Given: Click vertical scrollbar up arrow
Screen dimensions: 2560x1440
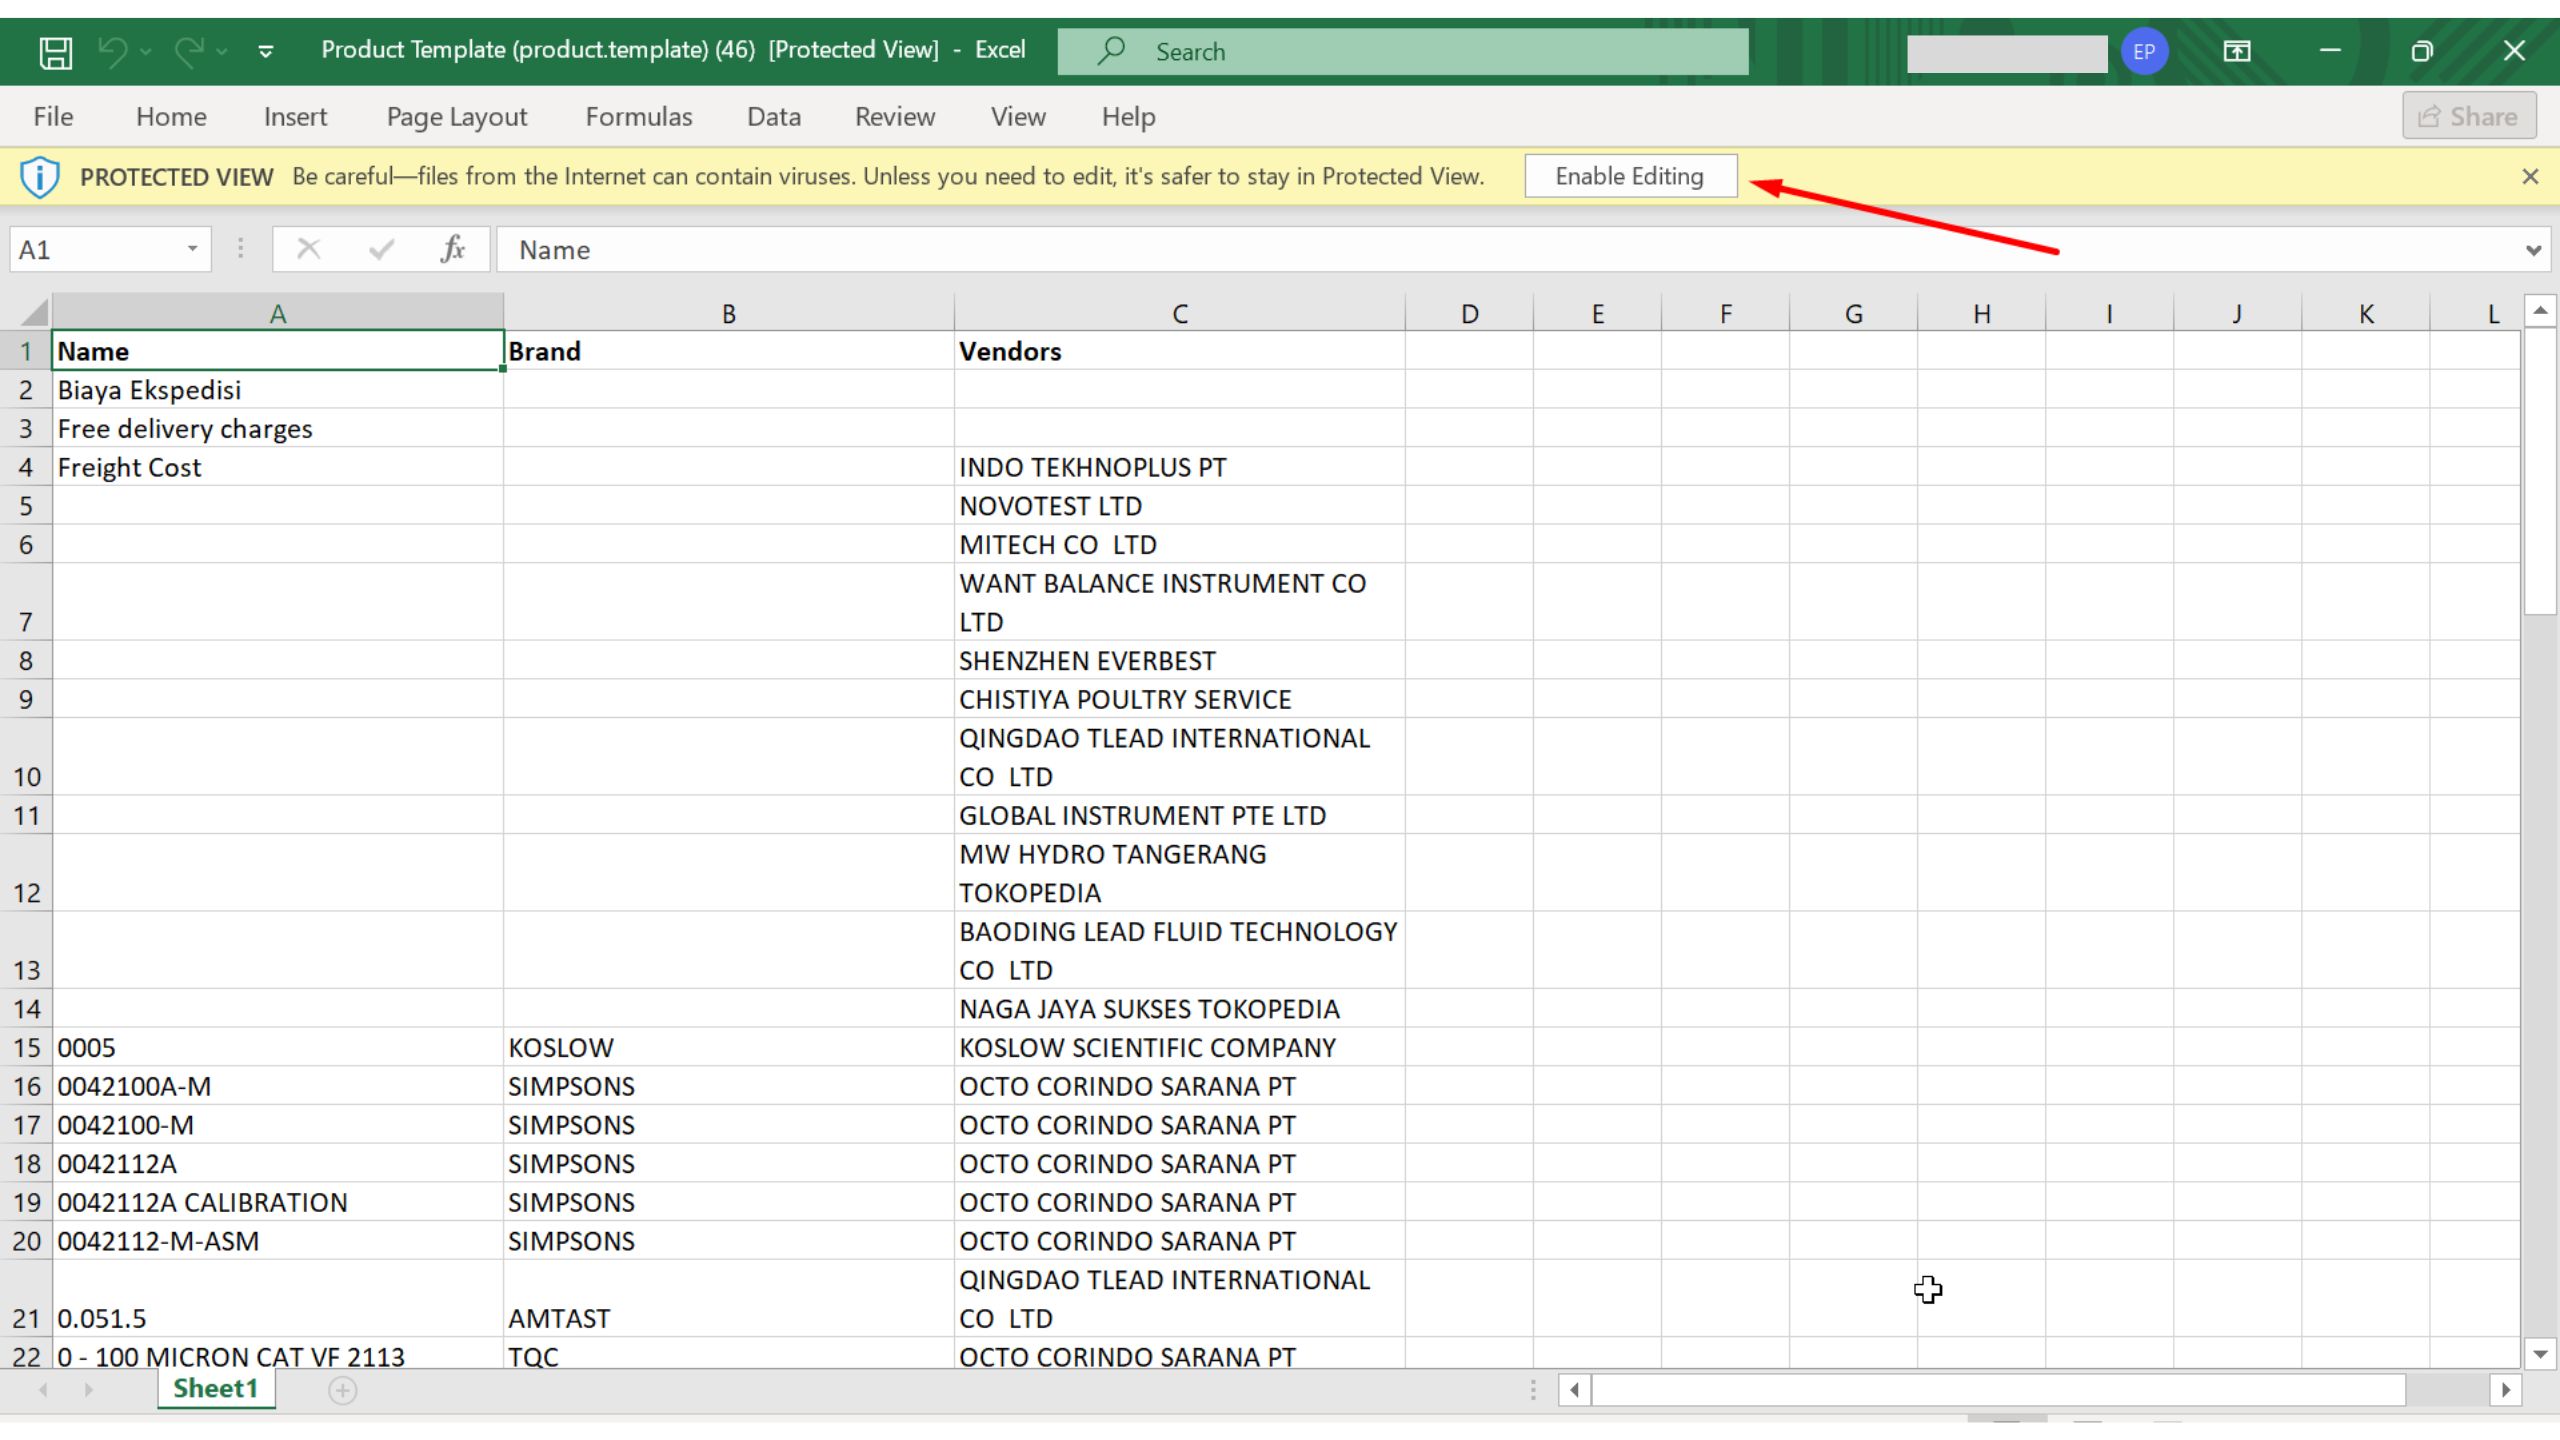Looking at the screenshot, I should 2540,311.
